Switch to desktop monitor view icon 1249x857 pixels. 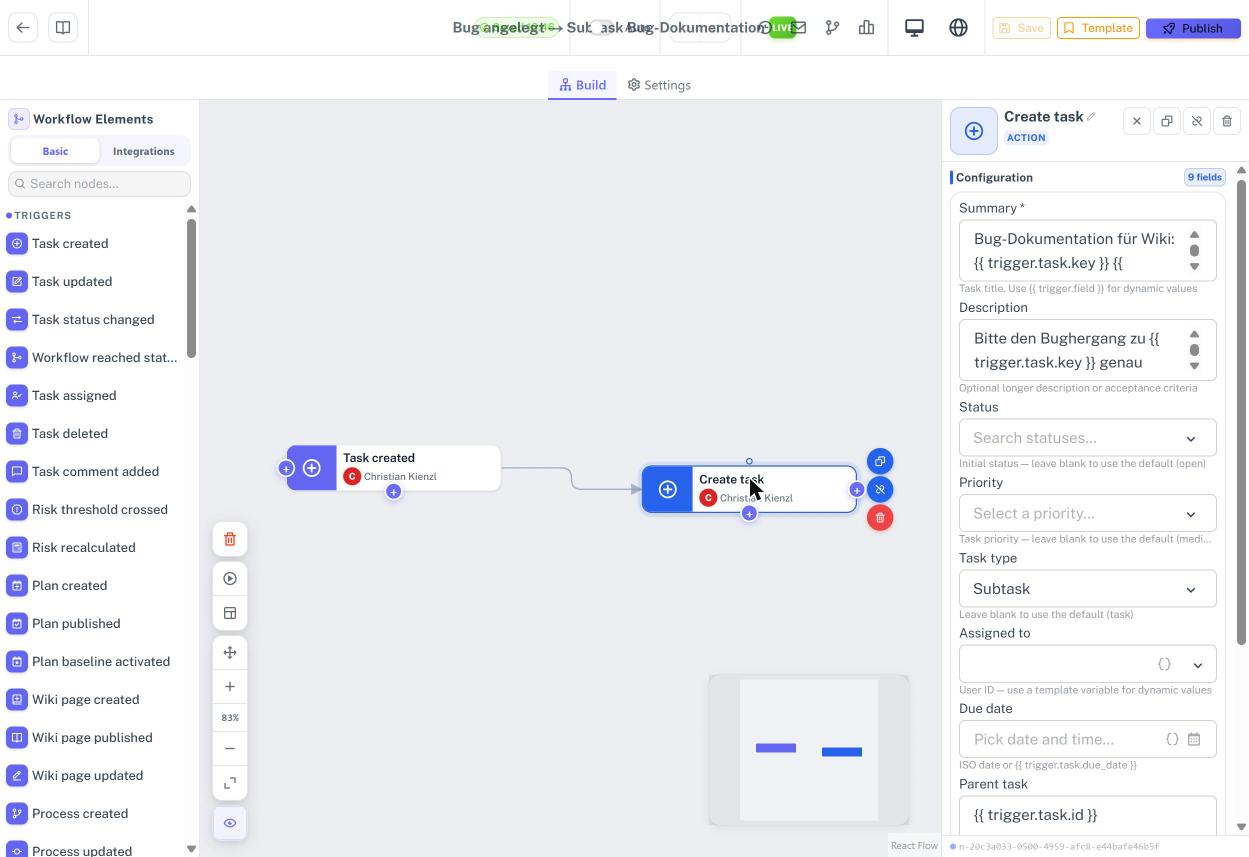pyautogui.click(x=914, y=28)
